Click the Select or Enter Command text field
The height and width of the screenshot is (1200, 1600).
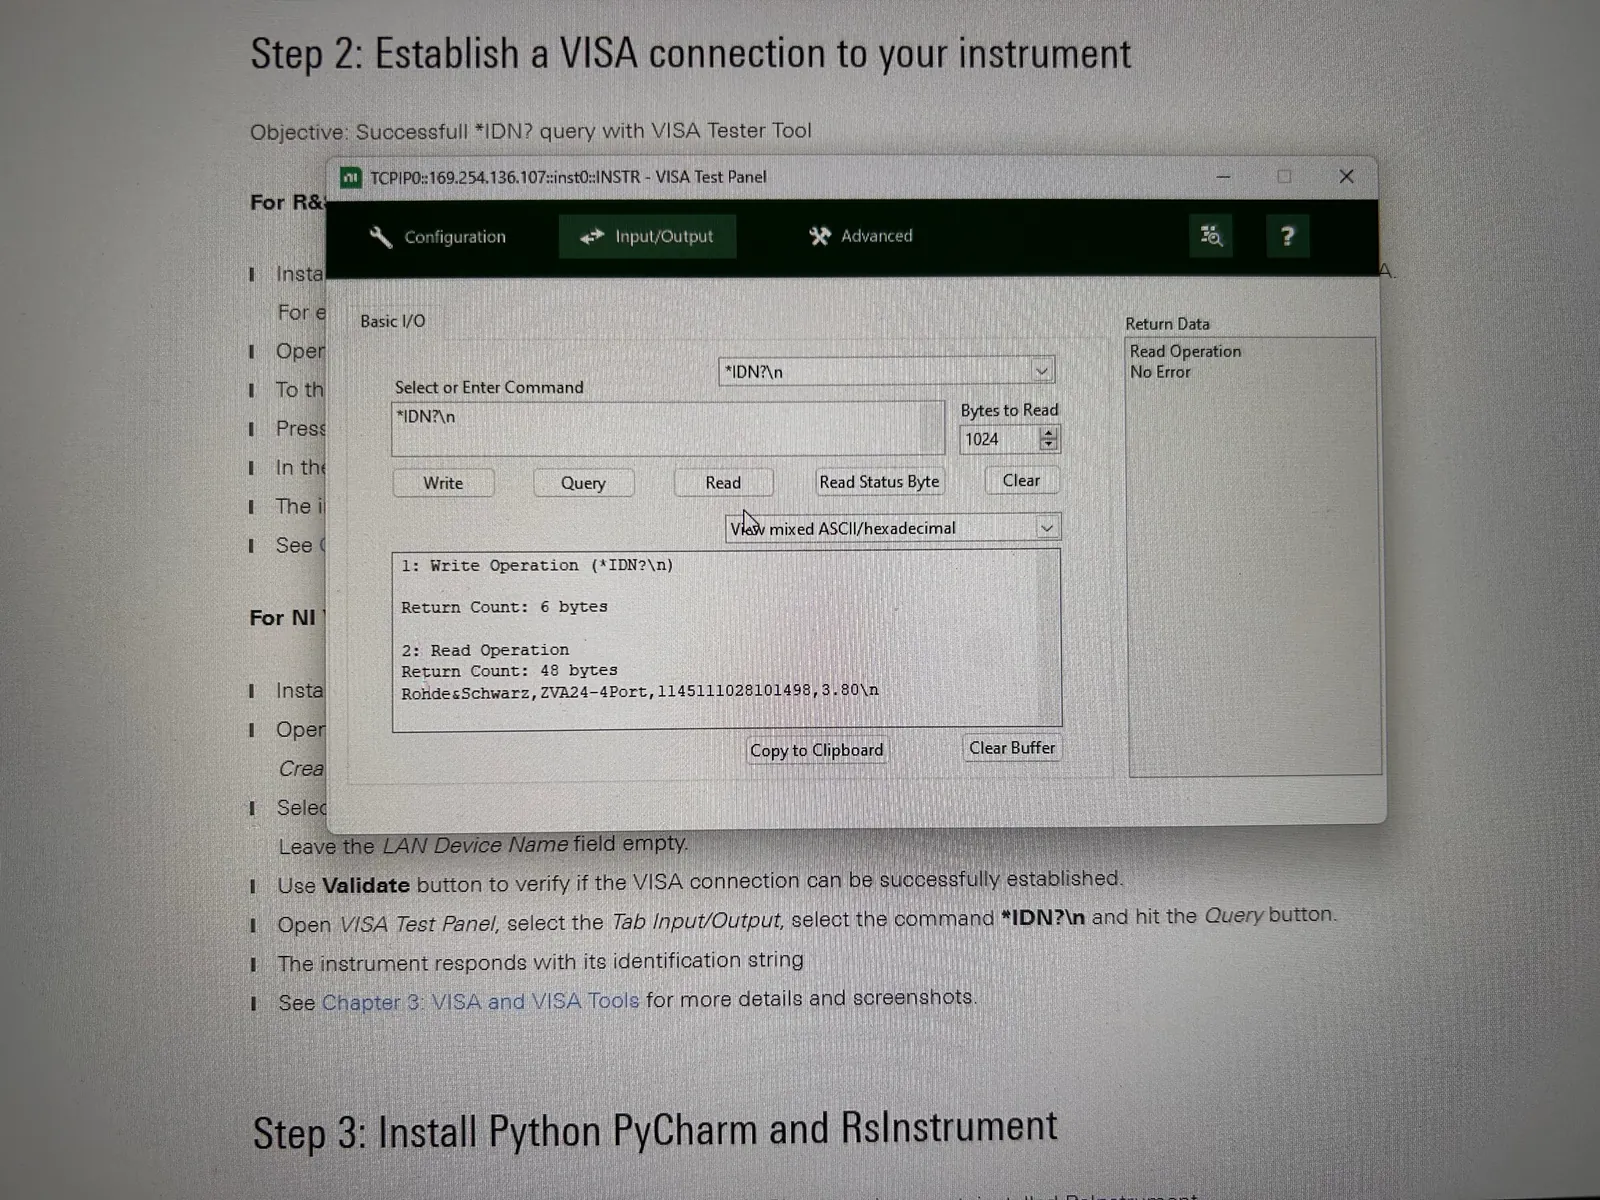pyautogui.click(x=667, y=429)
